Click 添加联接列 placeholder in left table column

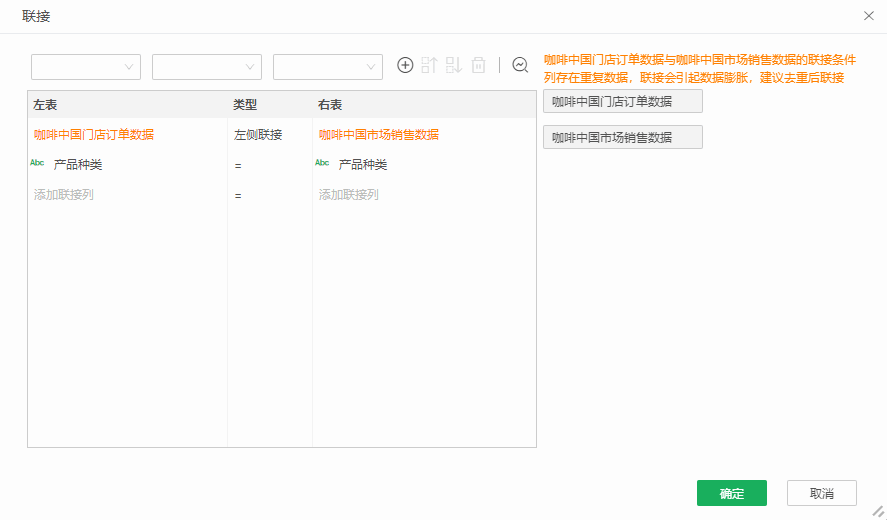tap(64, 195)
